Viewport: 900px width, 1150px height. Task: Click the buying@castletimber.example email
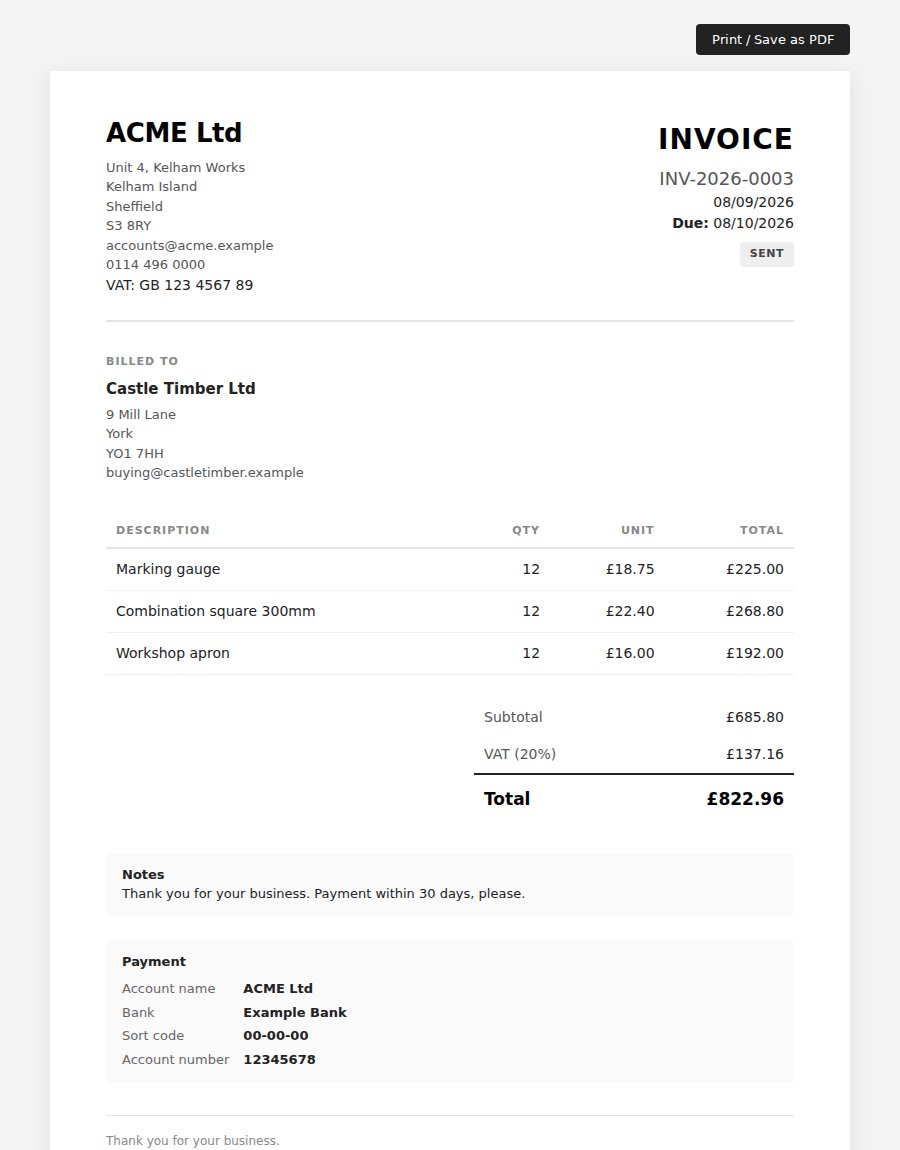[205, 473]
